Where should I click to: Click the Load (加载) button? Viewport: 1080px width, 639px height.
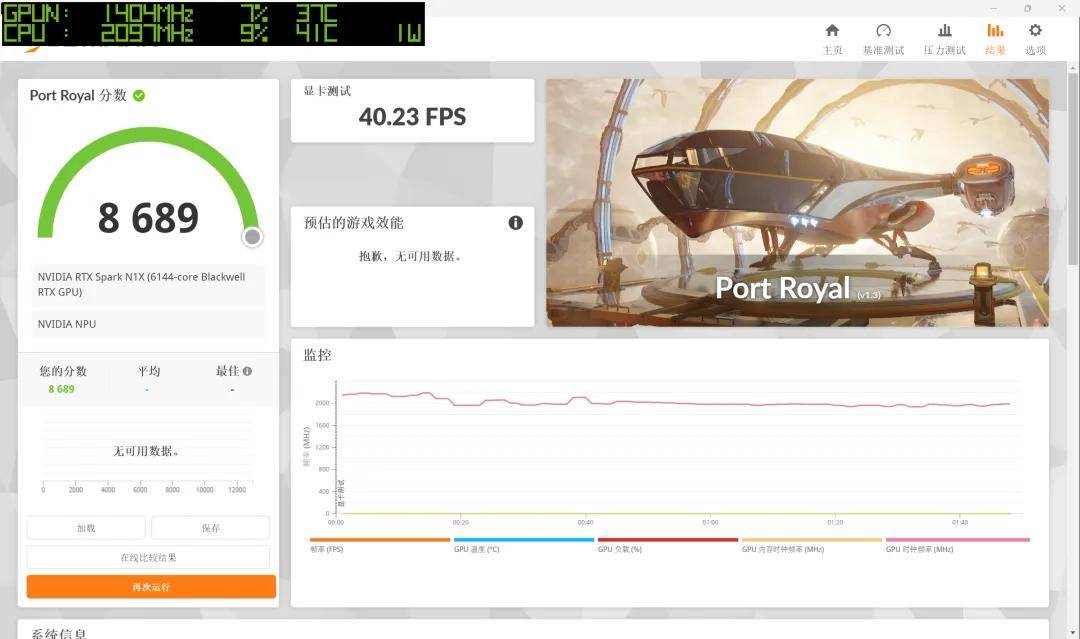(86, 528)
